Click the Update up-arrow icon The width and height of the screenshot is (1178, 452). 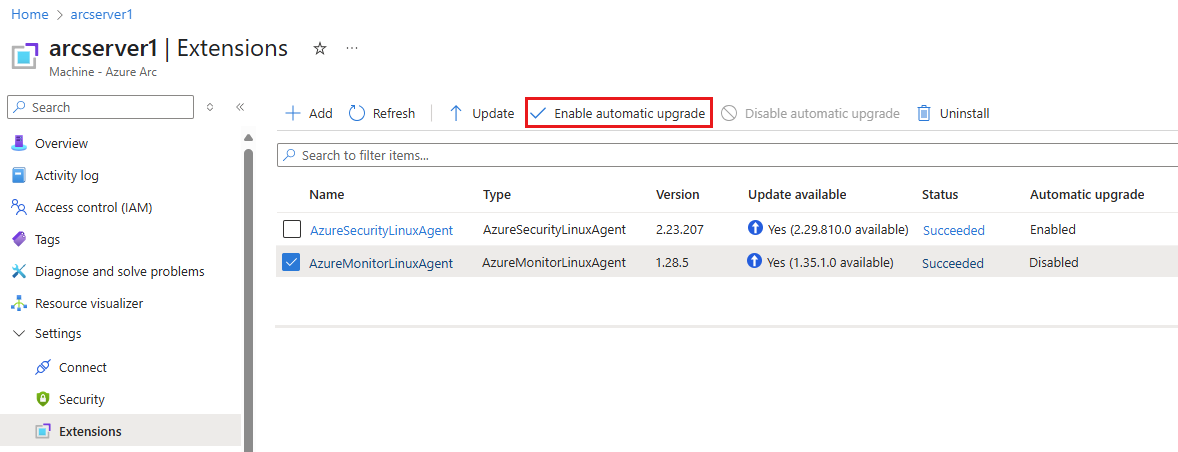[455, 113]
